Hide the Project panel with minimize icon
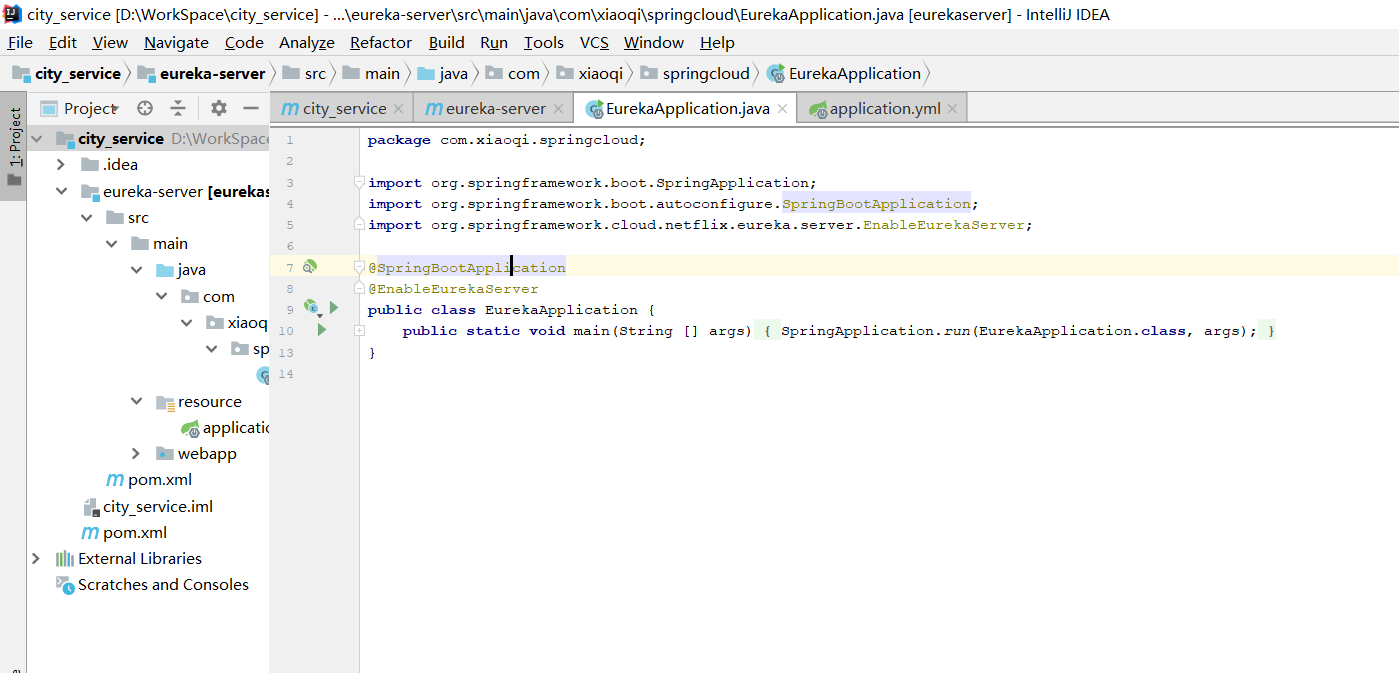The height and width of the screenshot is (673, 1399). pos(251,108)
